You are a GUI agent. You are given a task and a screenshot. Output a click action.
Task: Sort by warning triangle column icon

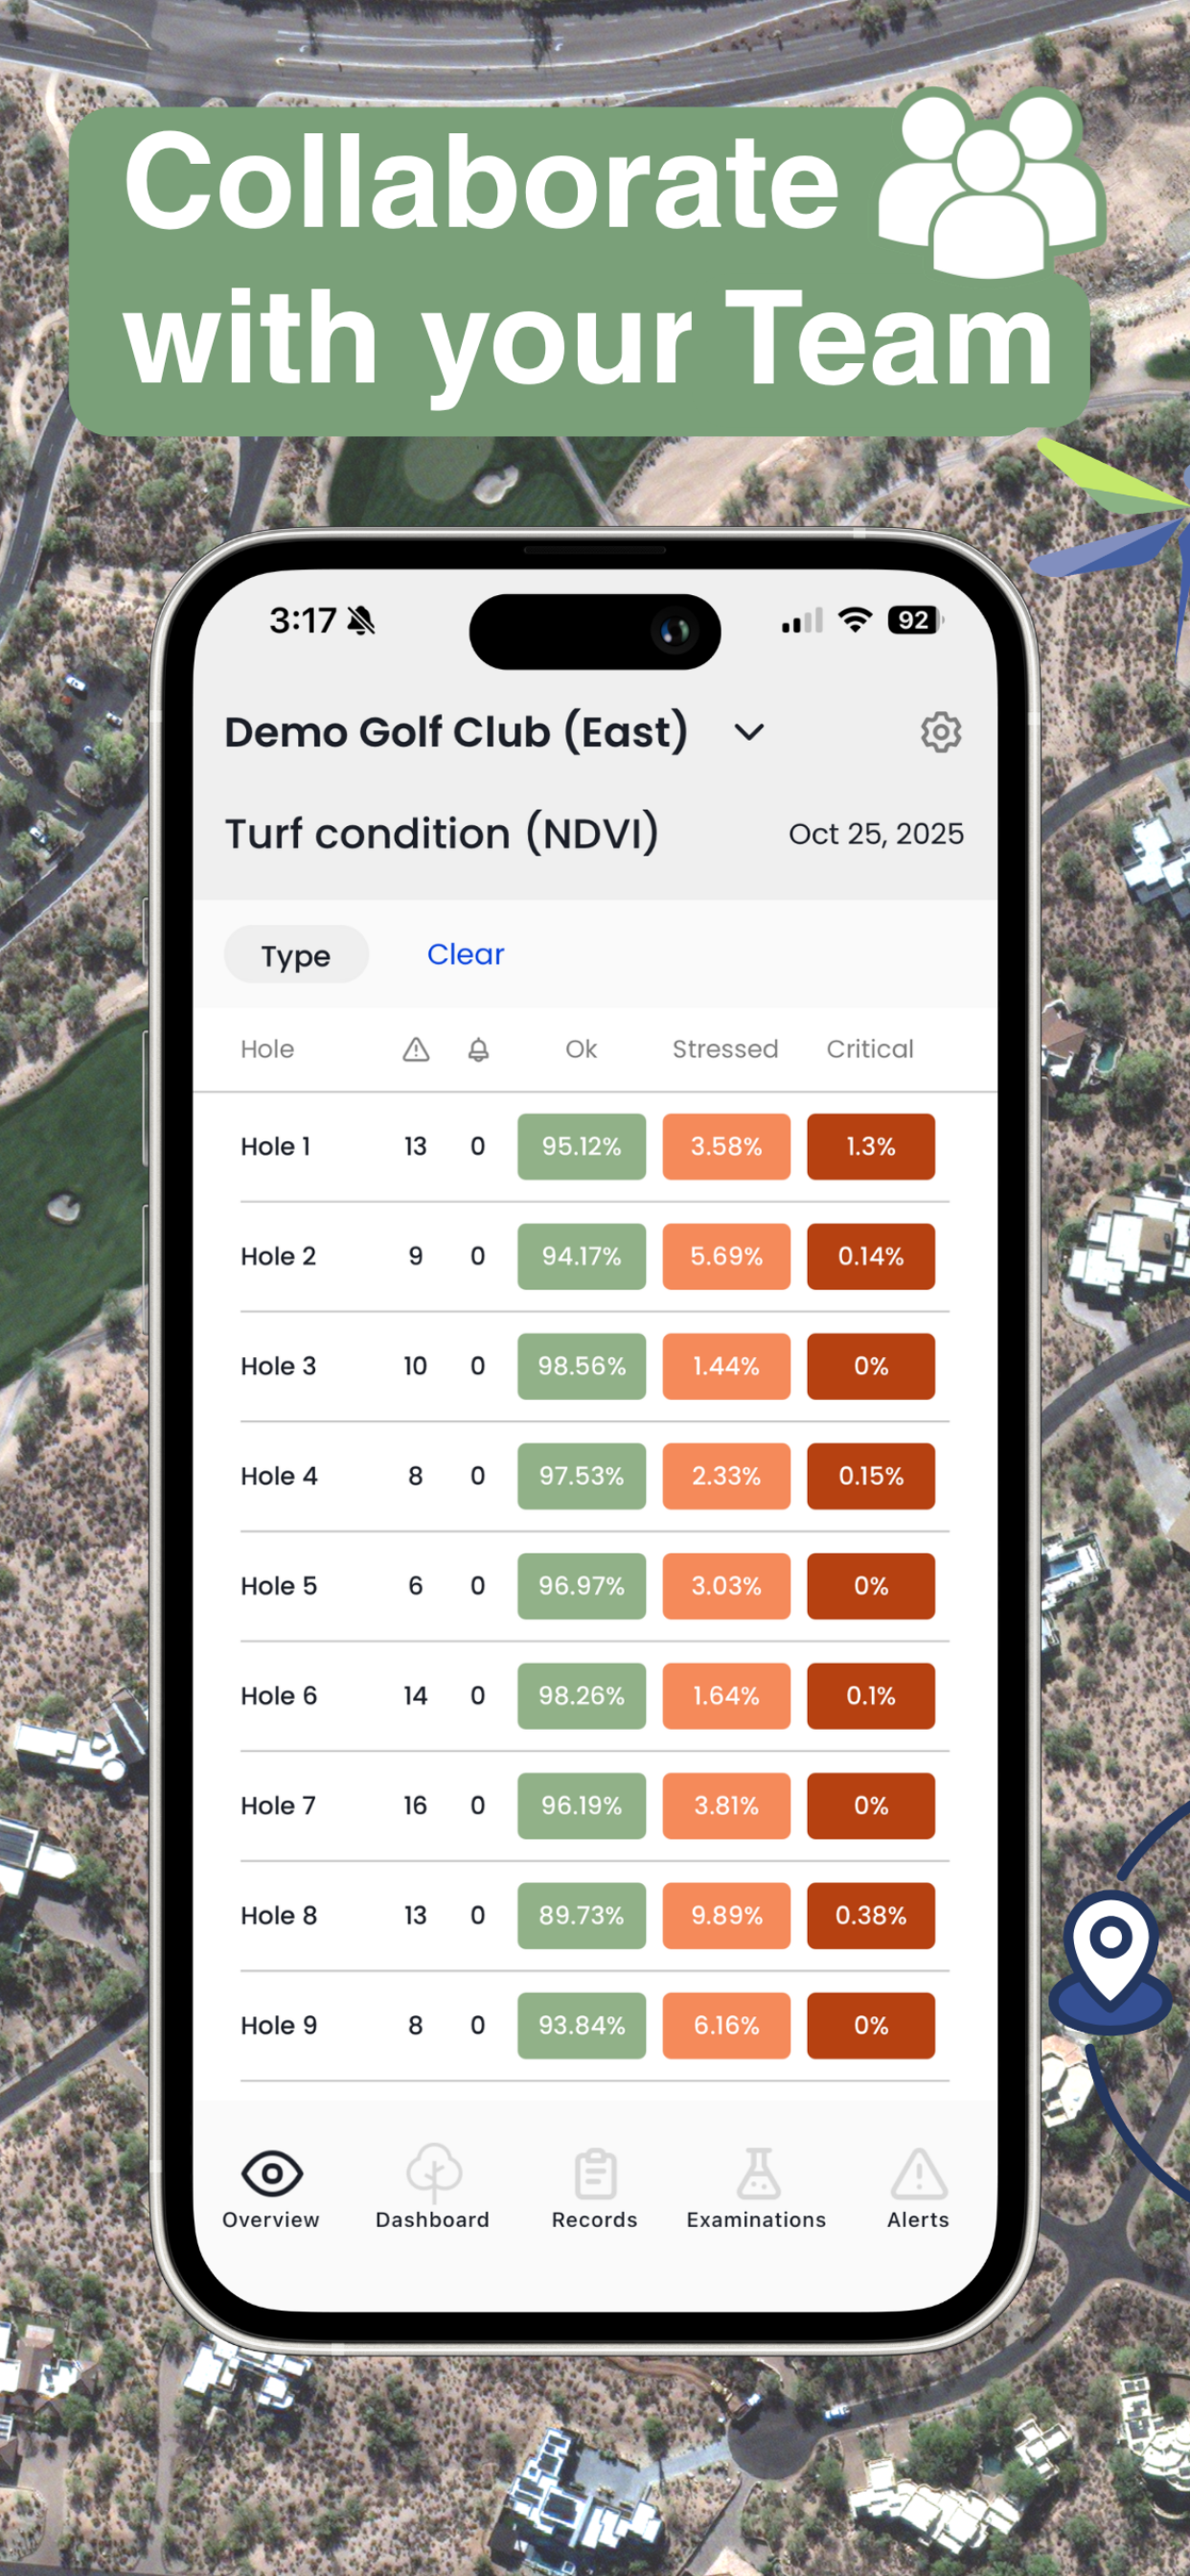pyautogui.click(x=416, y=1049)
